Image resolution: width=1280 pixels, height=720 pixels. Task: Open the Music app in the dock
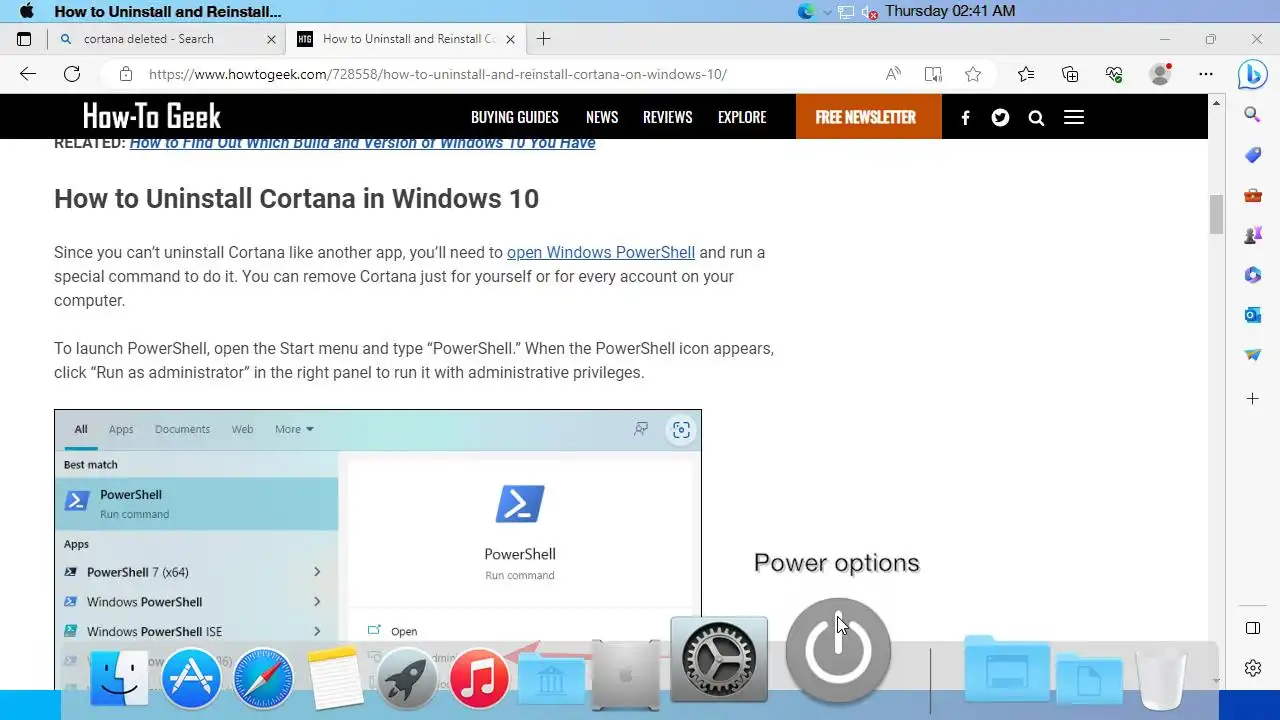[479, 680]
